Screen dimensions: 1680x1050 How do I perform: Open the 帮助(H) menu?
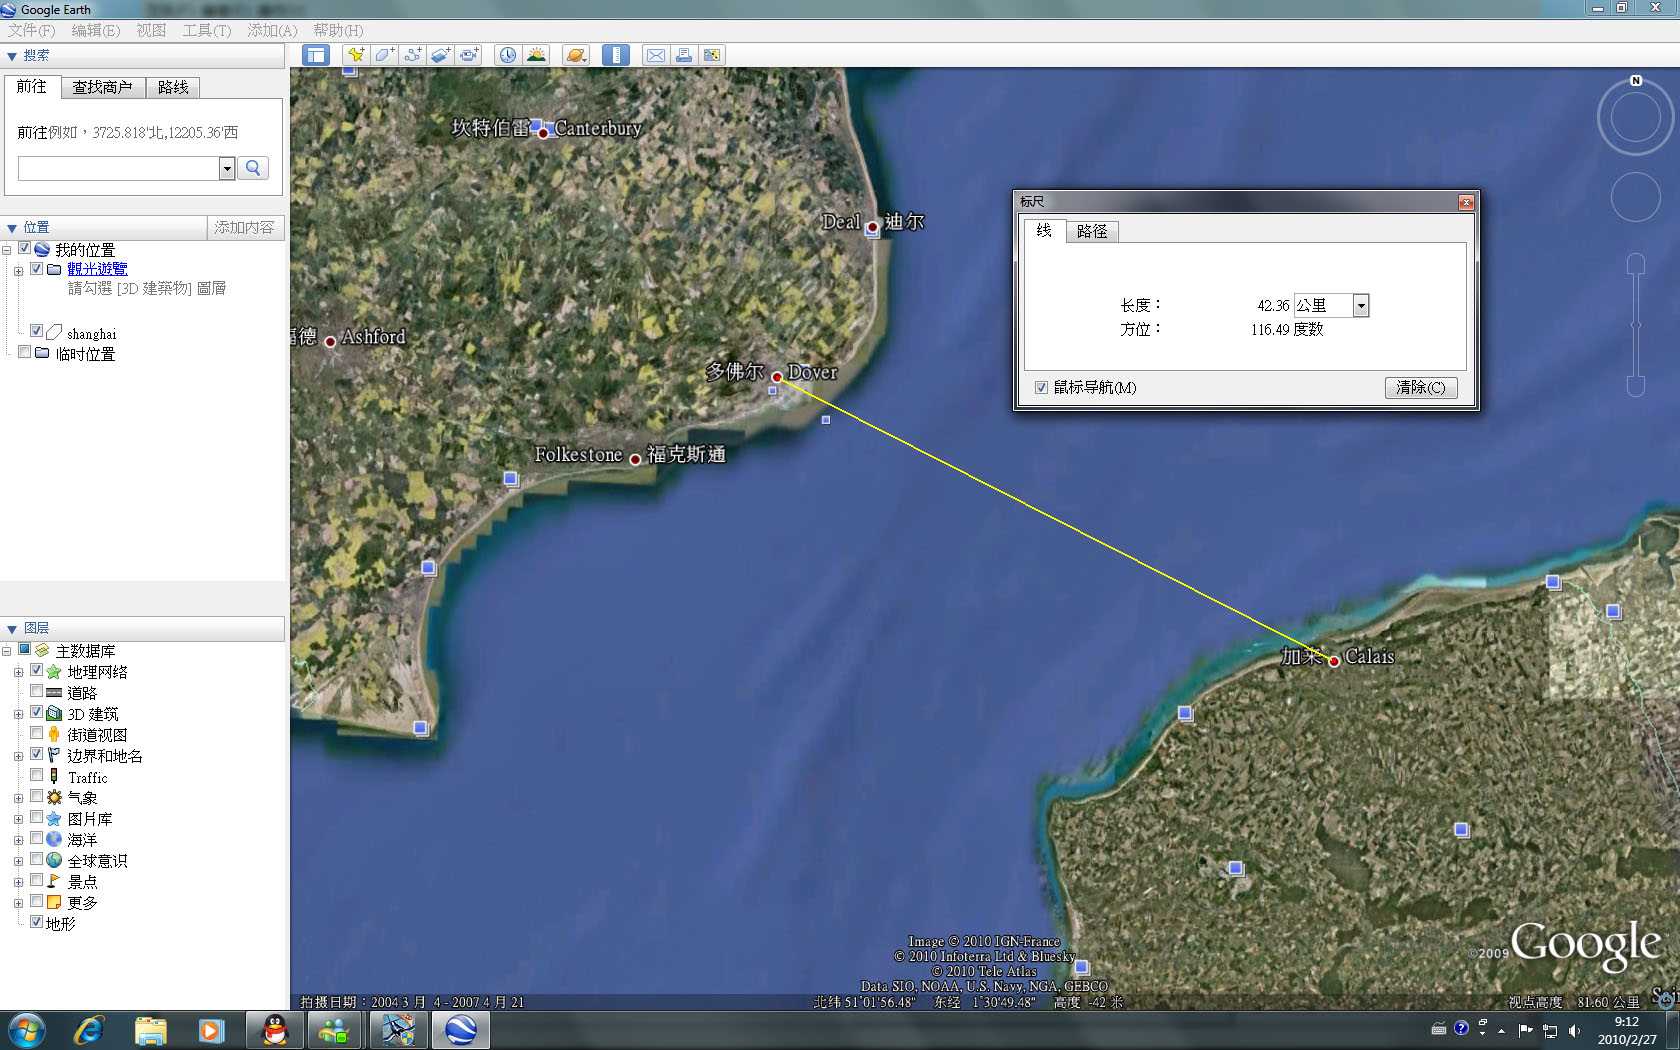pos(338,30)
